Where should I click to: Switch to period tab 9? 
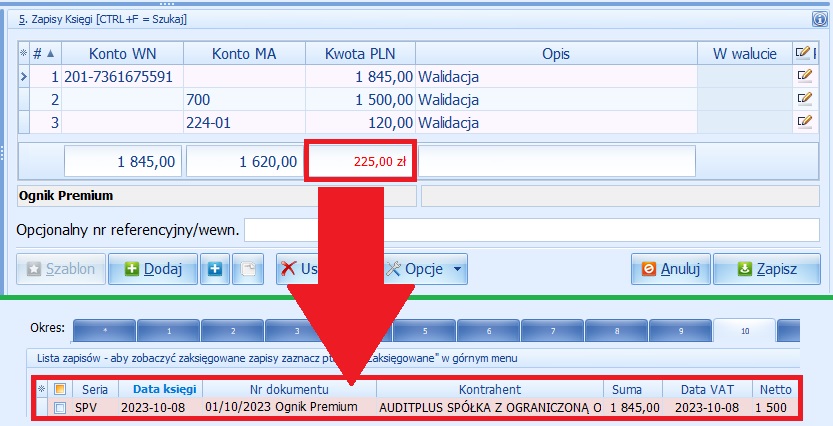pyautogui.click(x=681, y=330)
